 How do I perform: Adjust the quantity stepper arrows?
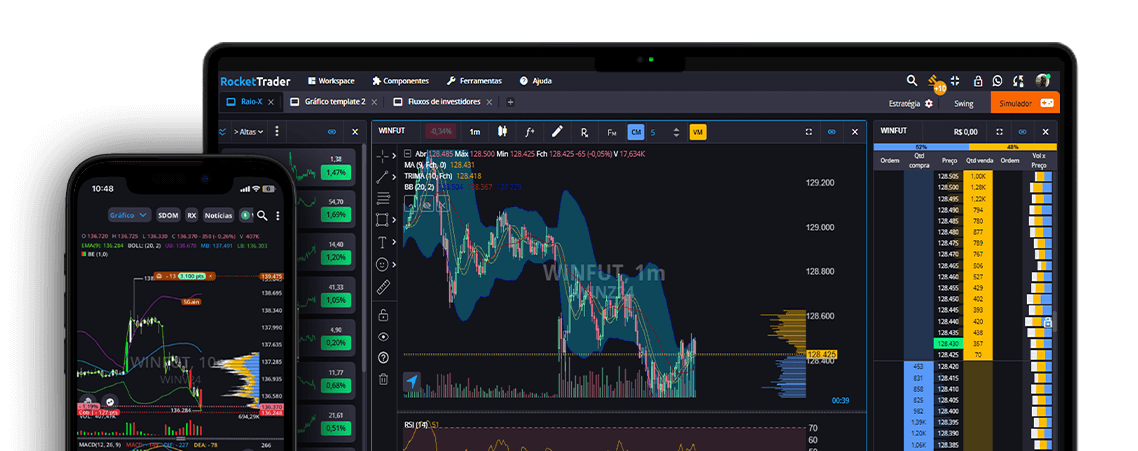(x=676, y=132)
